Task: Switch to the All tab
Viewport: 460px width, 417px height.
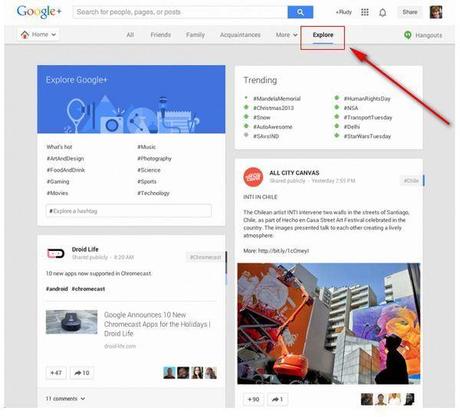Action: (130, 35)
